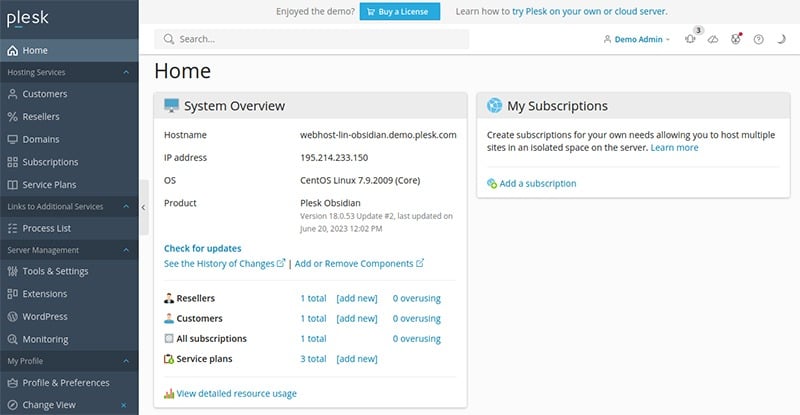Open the Home sidebar item
Image resolution: width=800 pixels, height=415 pixels.
coord(69,50)
